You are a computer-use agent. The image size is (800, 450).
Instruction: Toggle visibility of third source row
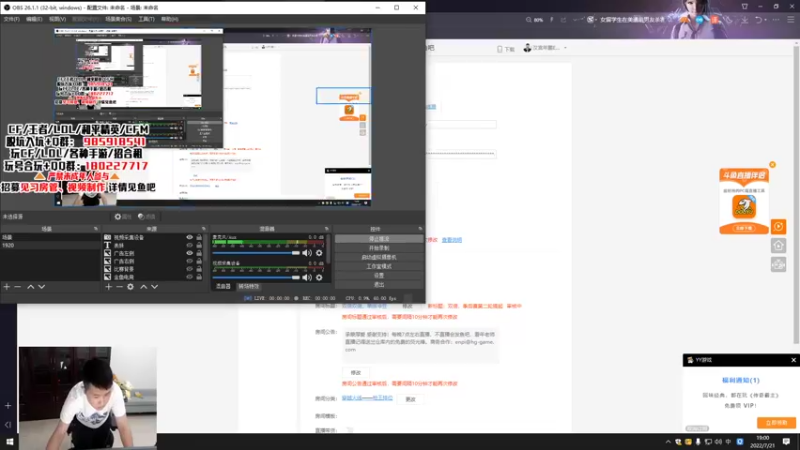(x=189, y=253)
